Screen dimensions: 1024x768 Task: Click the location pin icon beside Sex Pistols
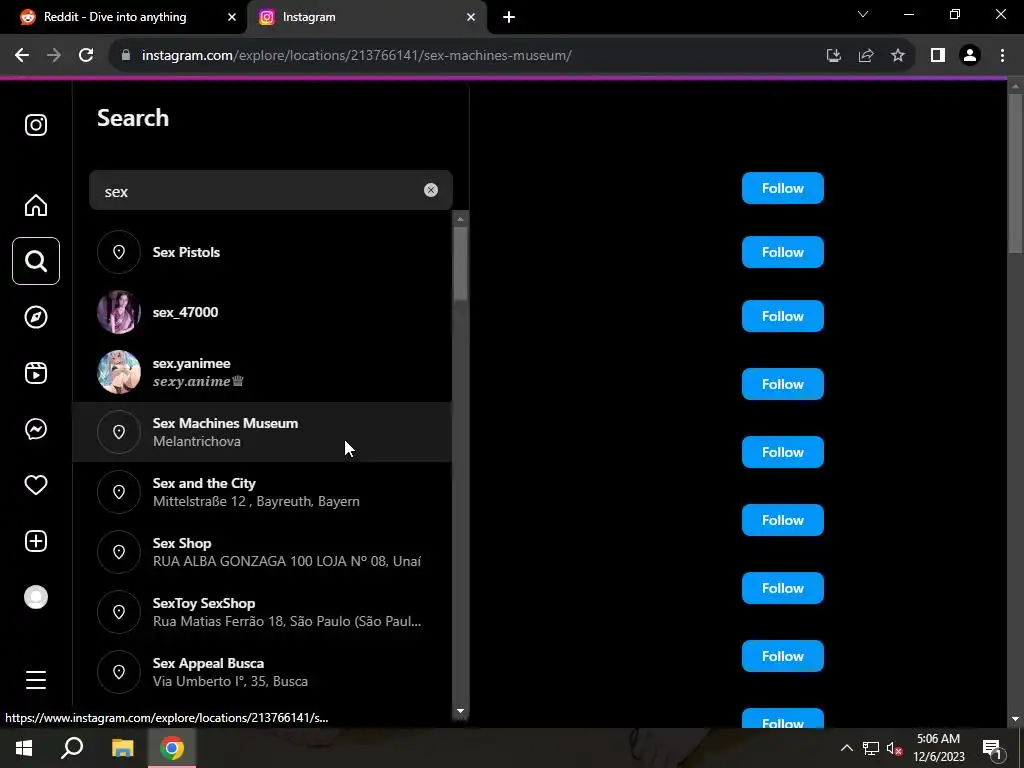pos(119,252)
